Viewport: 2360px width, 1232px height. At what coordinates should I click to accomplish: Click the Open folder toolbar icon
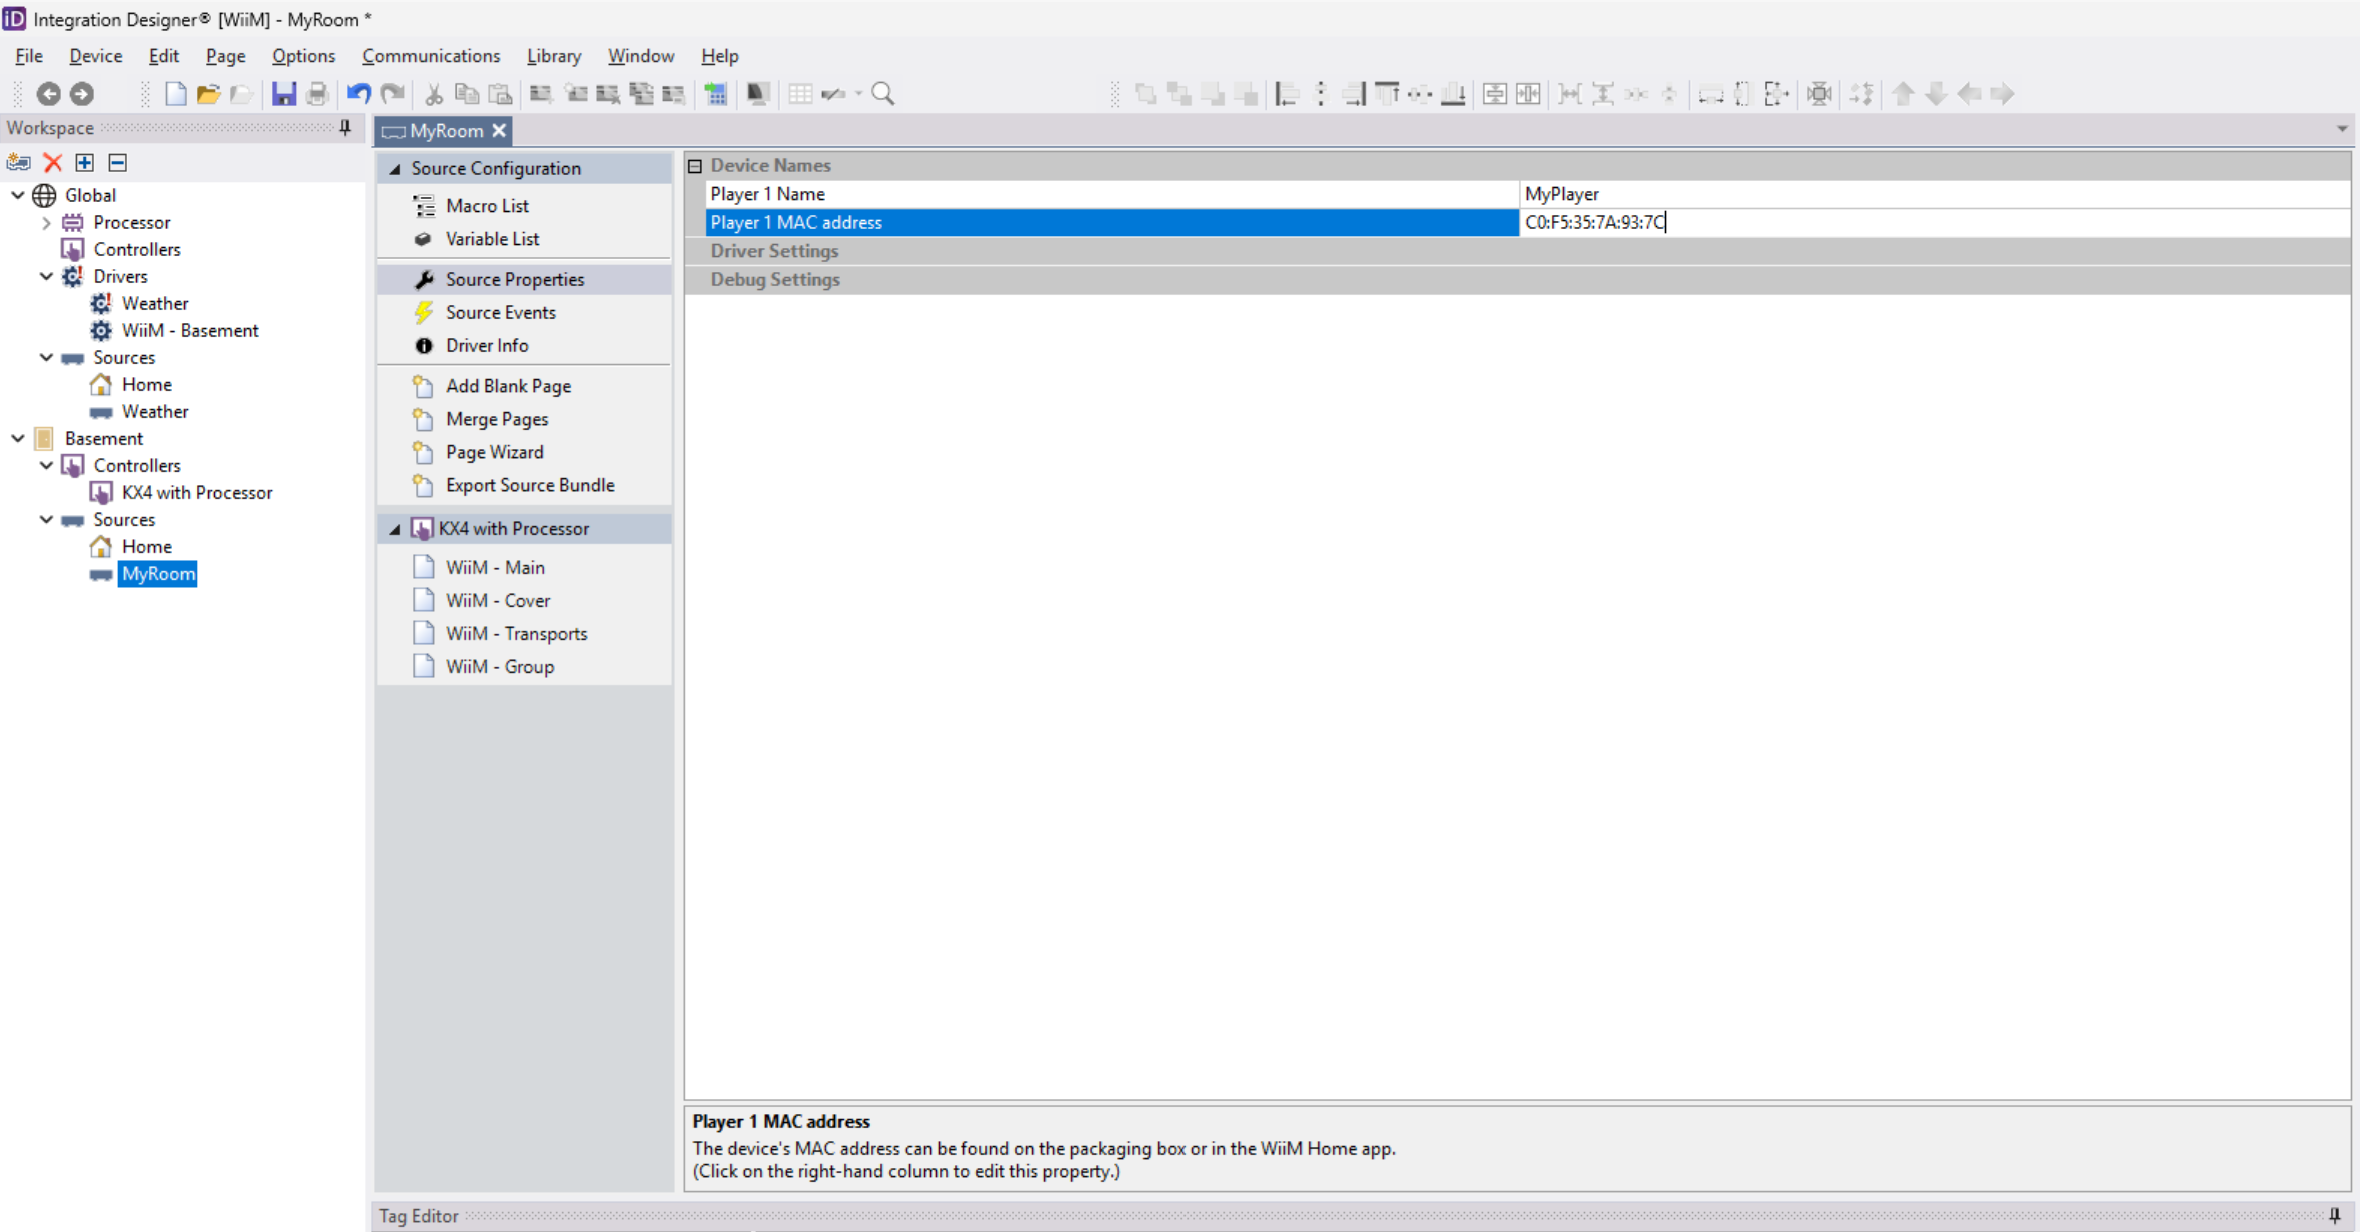click(208, 94)
